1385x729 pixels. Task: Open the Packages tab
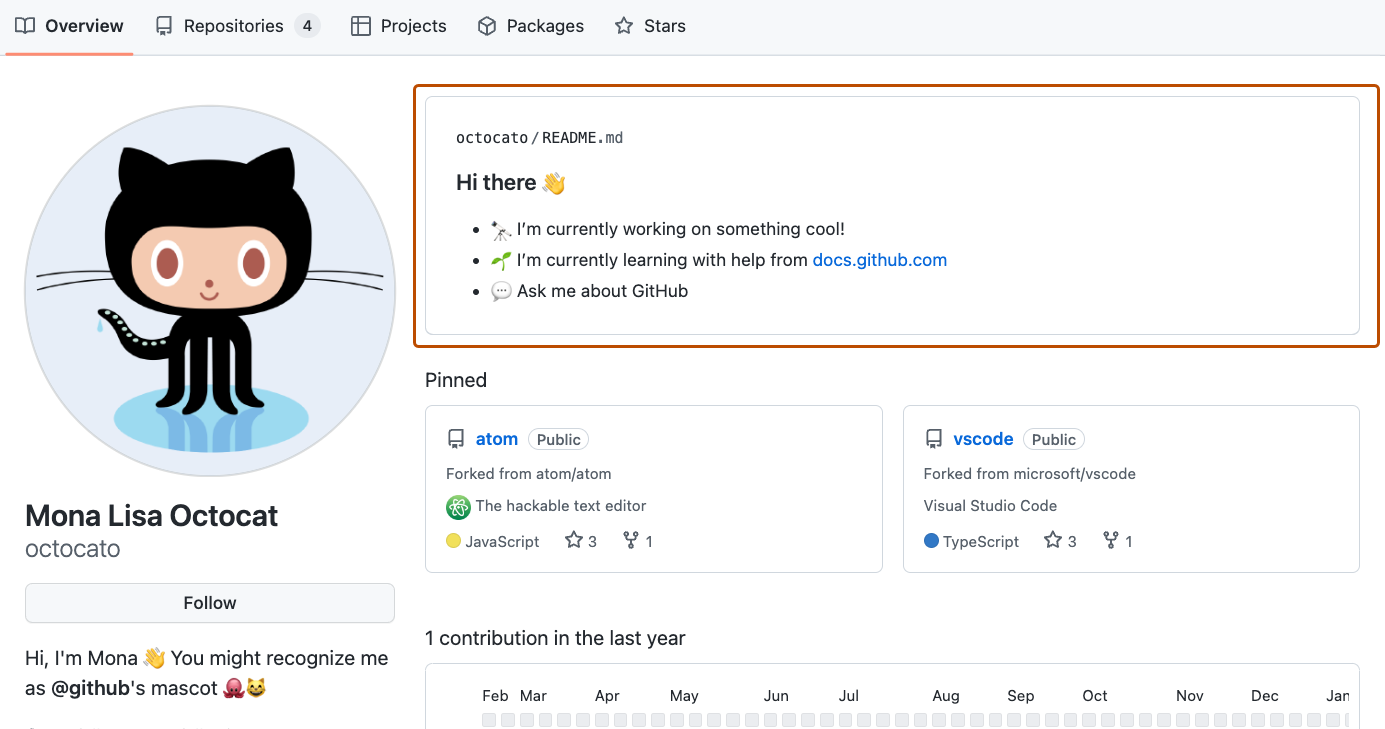coord(530,25)
